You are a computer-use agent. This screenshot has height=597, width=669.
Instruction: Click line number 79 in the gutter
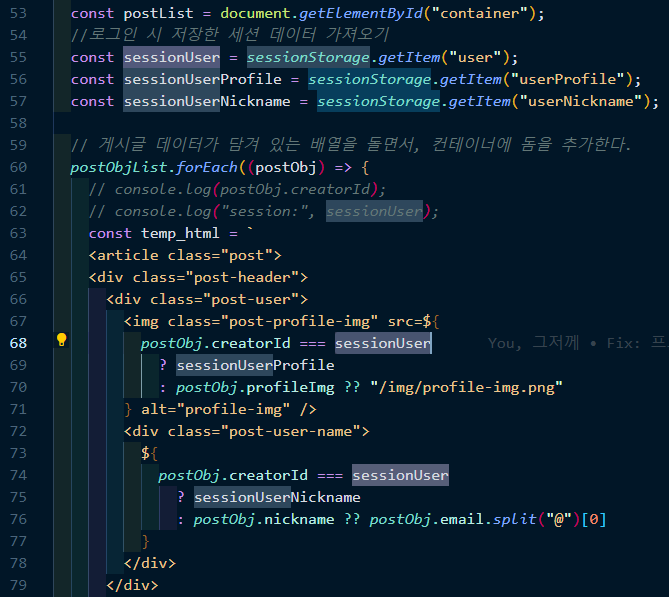click(x=18, y=585)
